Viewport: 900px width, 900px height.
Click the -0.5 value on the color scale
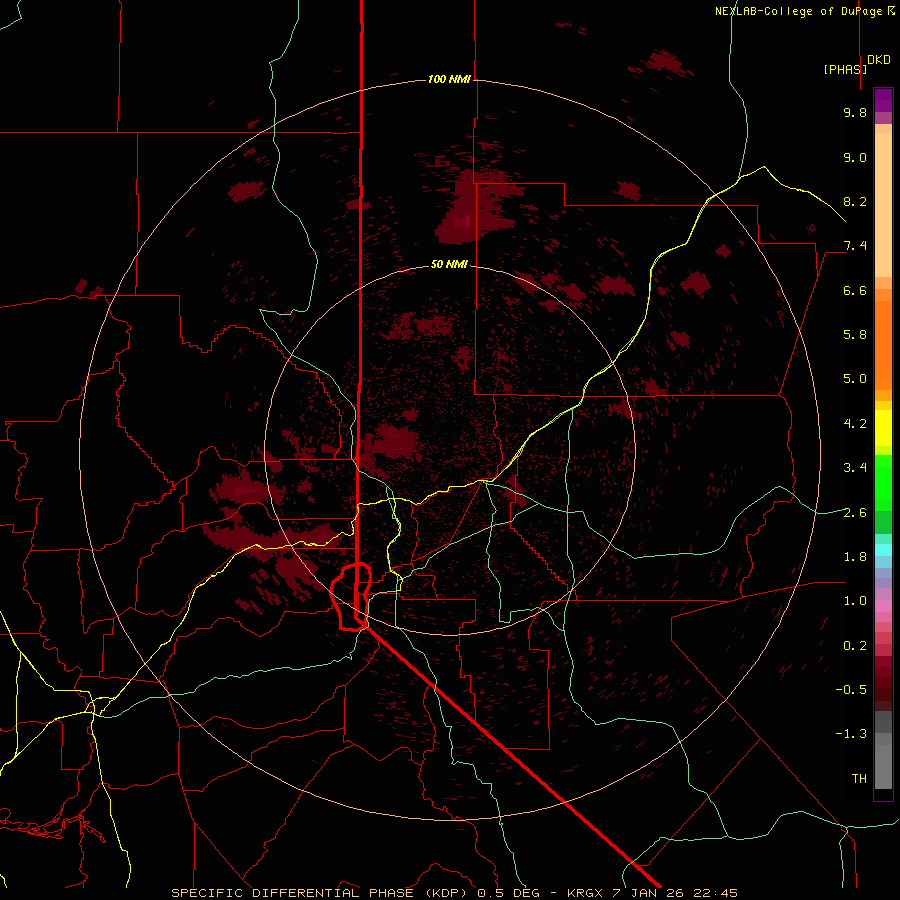851,690
